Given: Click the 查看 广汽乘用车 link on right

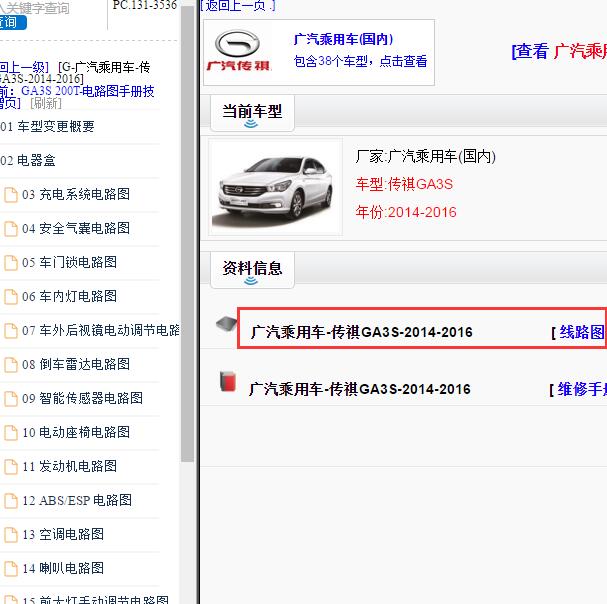Looking at the screenshot, I should coord(559,51).
